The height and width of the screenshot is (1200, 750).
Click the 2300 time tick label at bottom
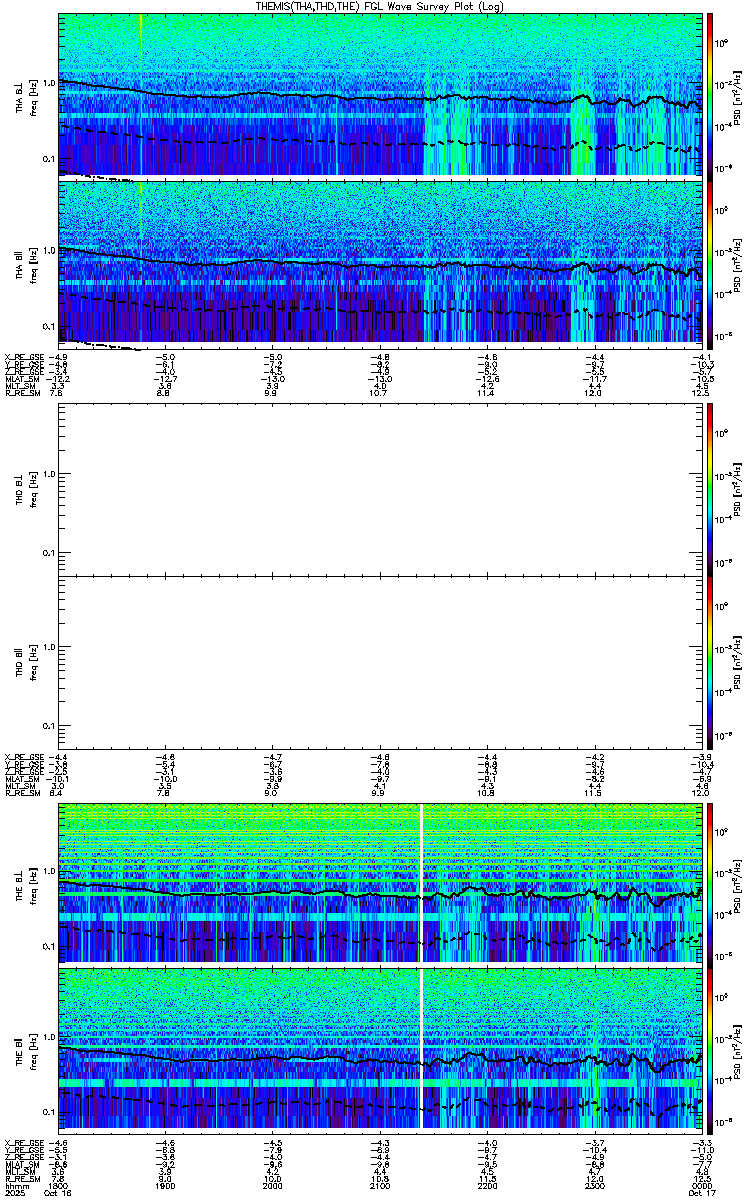click(594, 1186)
